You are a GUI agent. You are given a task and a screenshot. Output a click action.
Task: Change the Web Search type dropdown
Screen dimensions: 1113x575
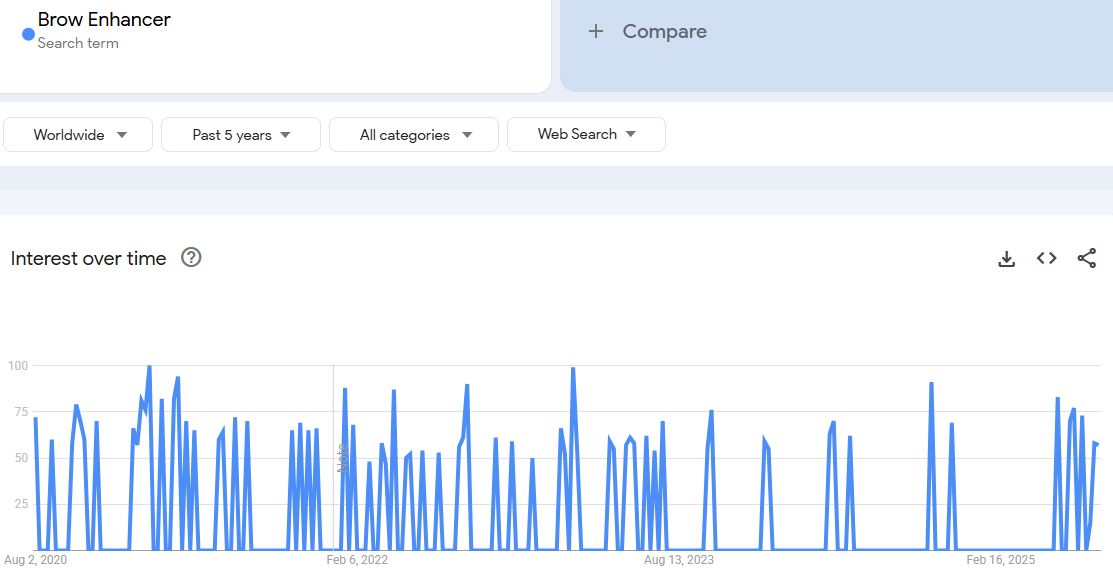click(x=586, y=134)
